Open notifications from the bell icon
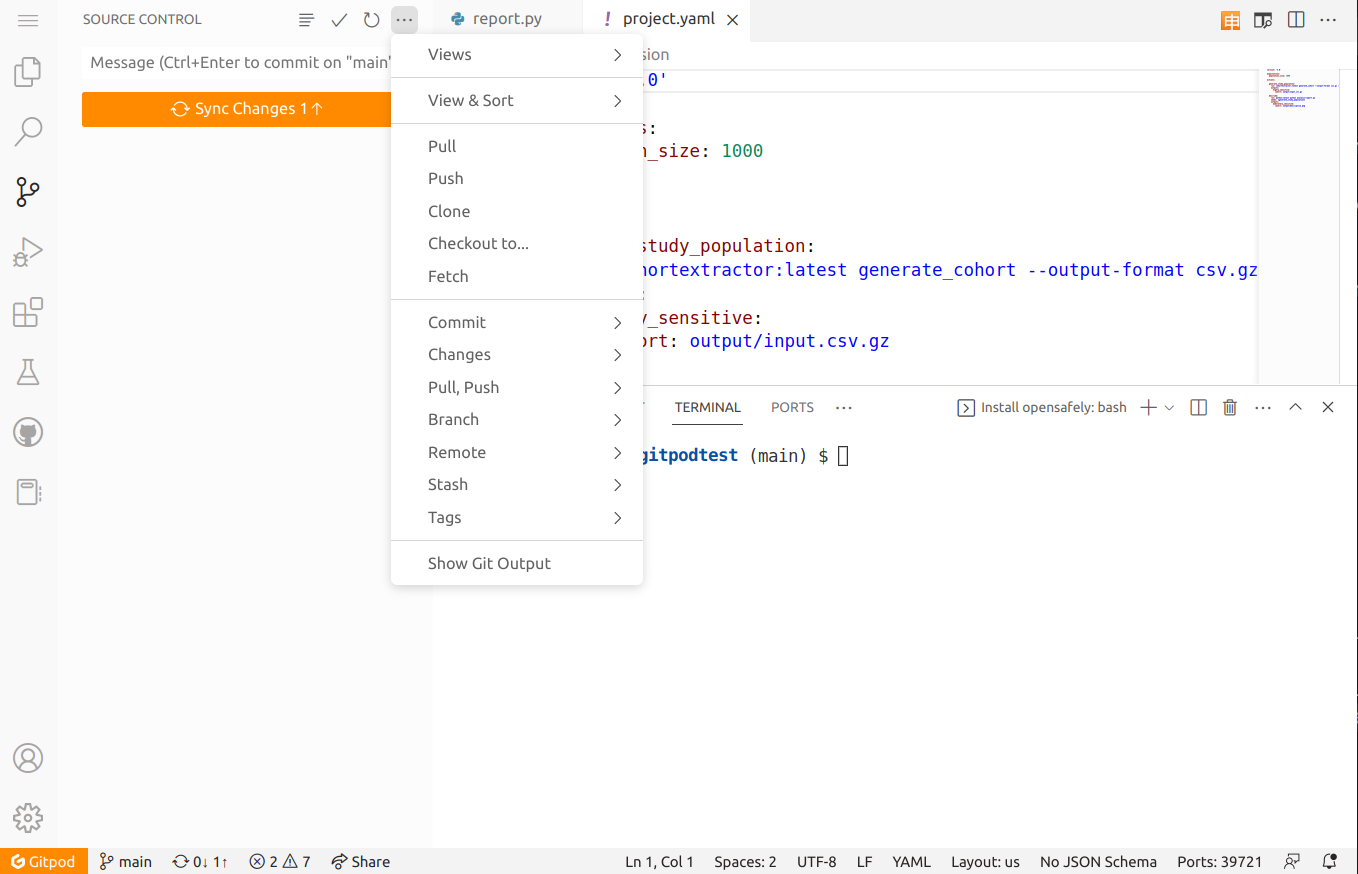This screenshot has width=1358, height=874. pyautogui.click(x=1329, y=861)
